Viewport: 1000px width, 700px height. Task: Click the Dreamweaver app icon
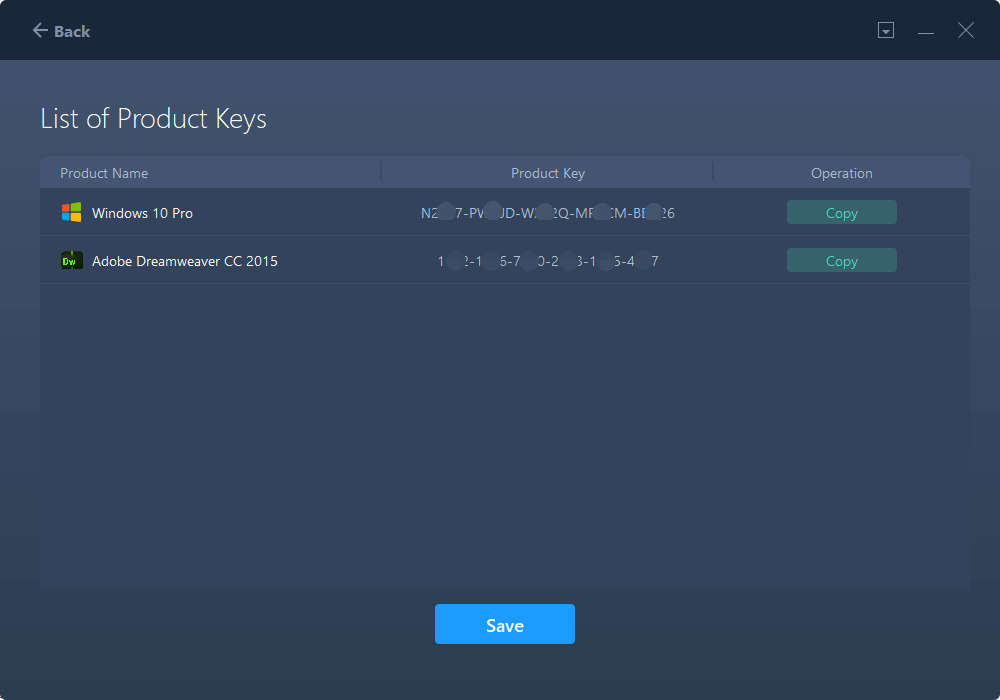click(x=71, y=261)
